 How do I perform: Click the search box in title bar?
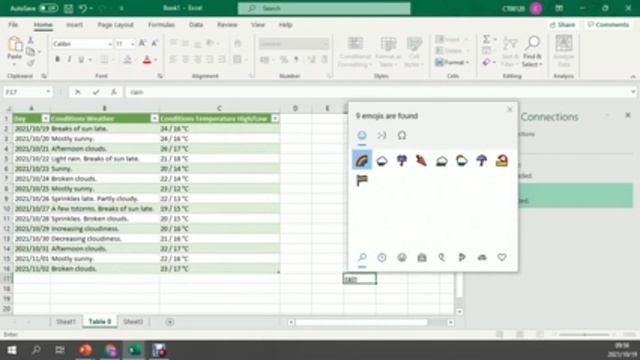[x=324, y=8]
